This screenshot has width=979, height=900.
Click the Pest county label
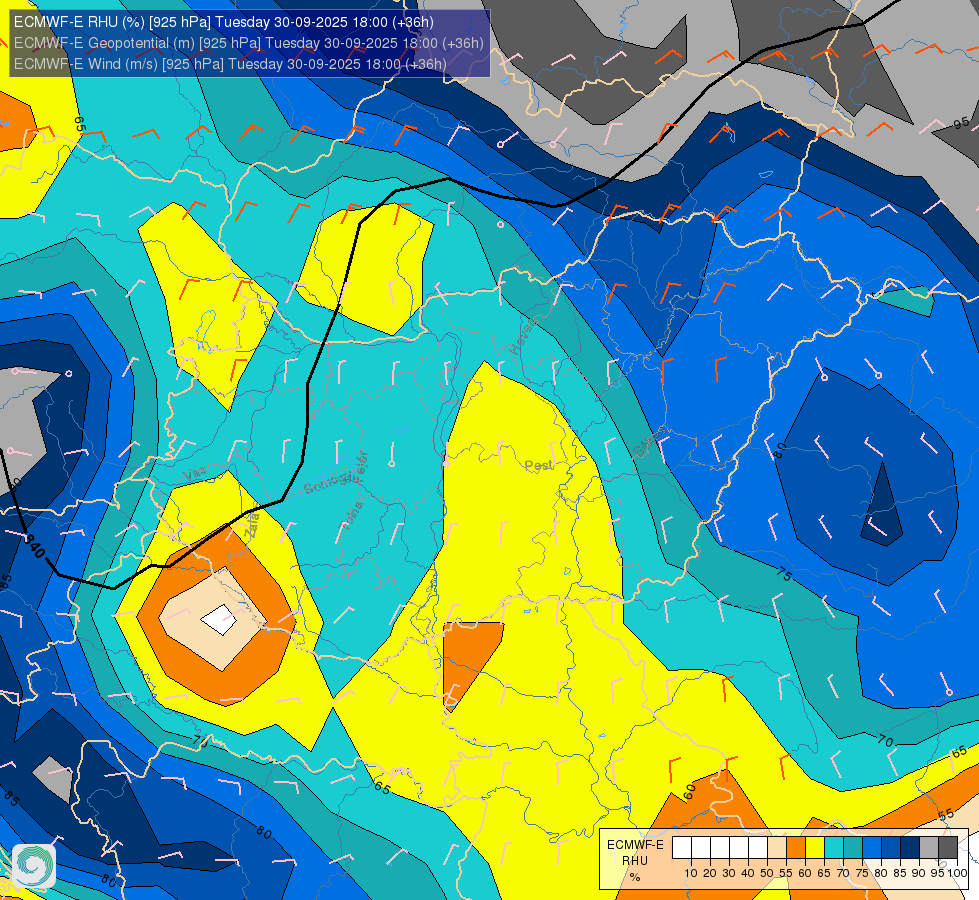pyautogui.click(x=538, y=465)
